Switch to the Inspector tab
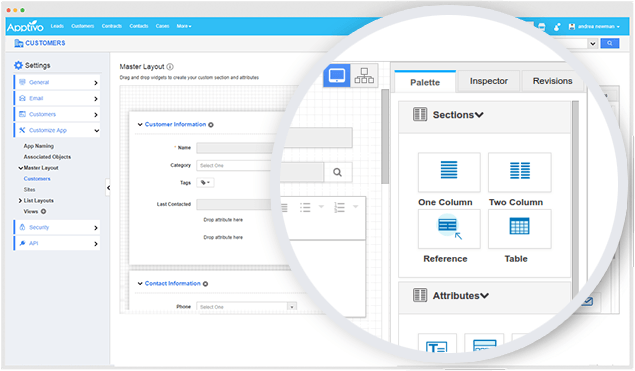Image resolution: width=635 pixels, height=371 pixels. click(488, 81)
